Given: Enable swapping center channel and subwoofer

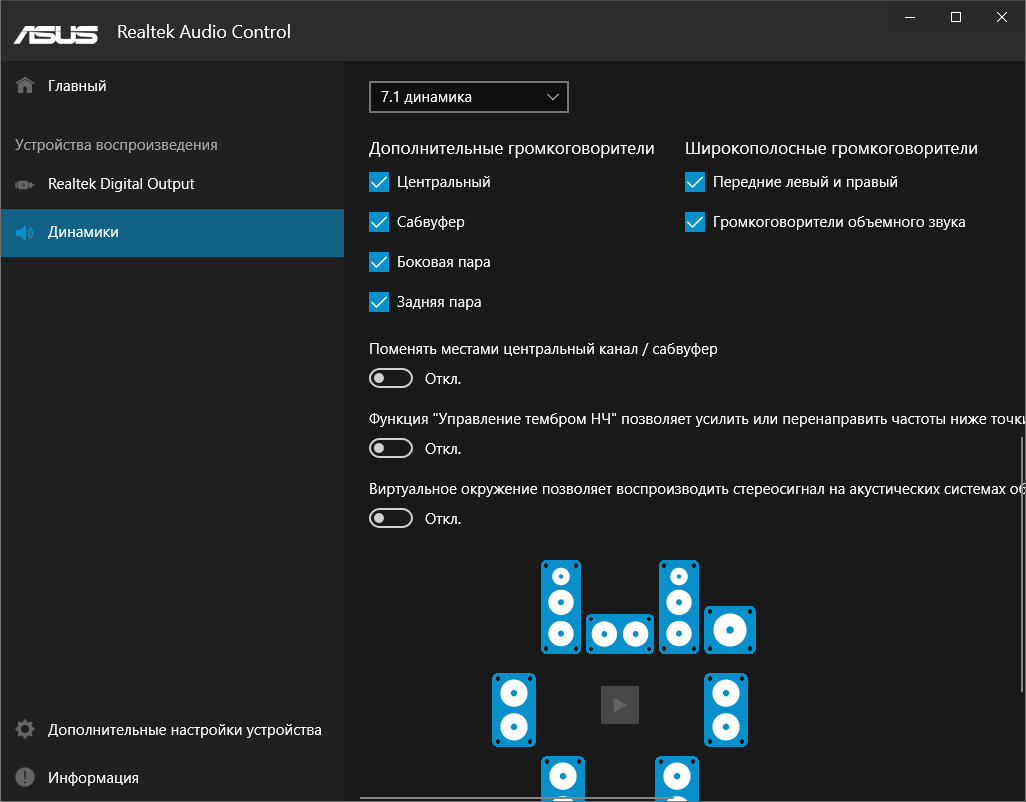Looking at the screenshot, I should 391,378.
